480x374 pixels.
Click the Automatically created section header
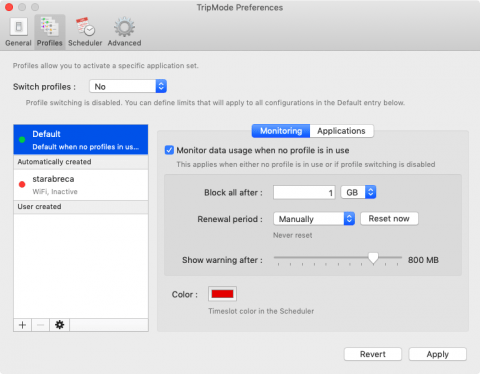point(81,162)
